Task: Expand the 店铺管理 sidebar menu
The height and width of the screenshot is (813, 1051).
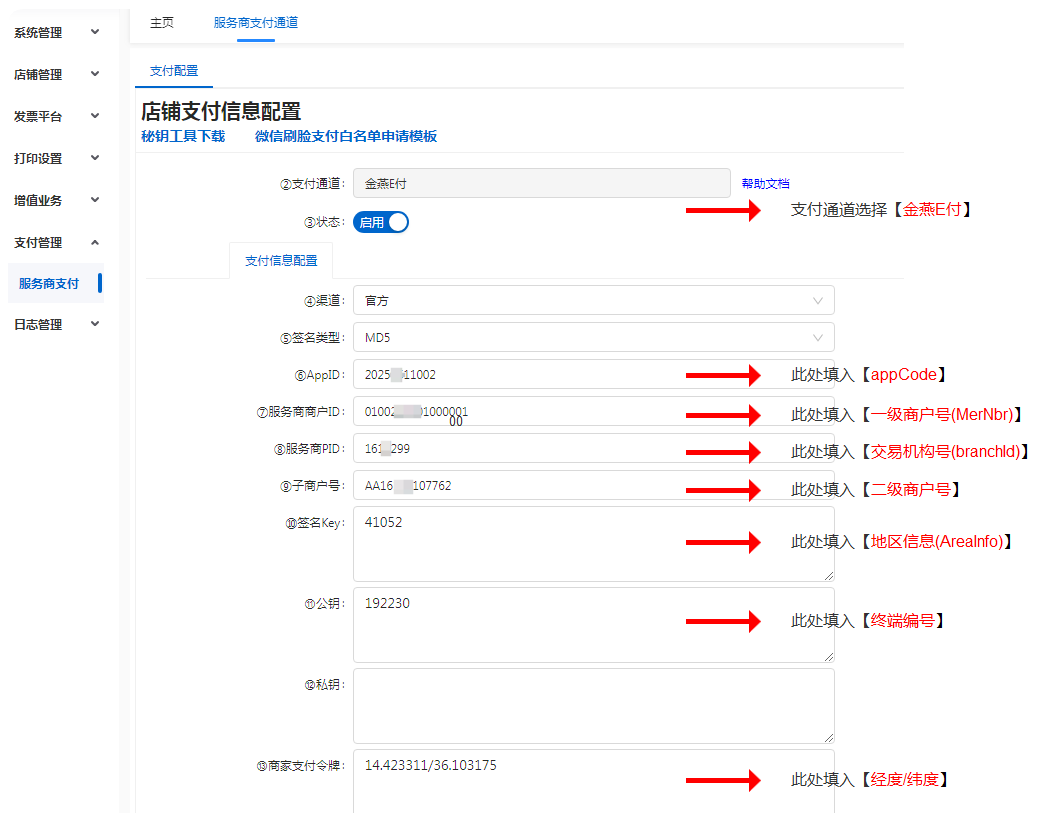Action: pyautogui.click(x=56, y=75)
